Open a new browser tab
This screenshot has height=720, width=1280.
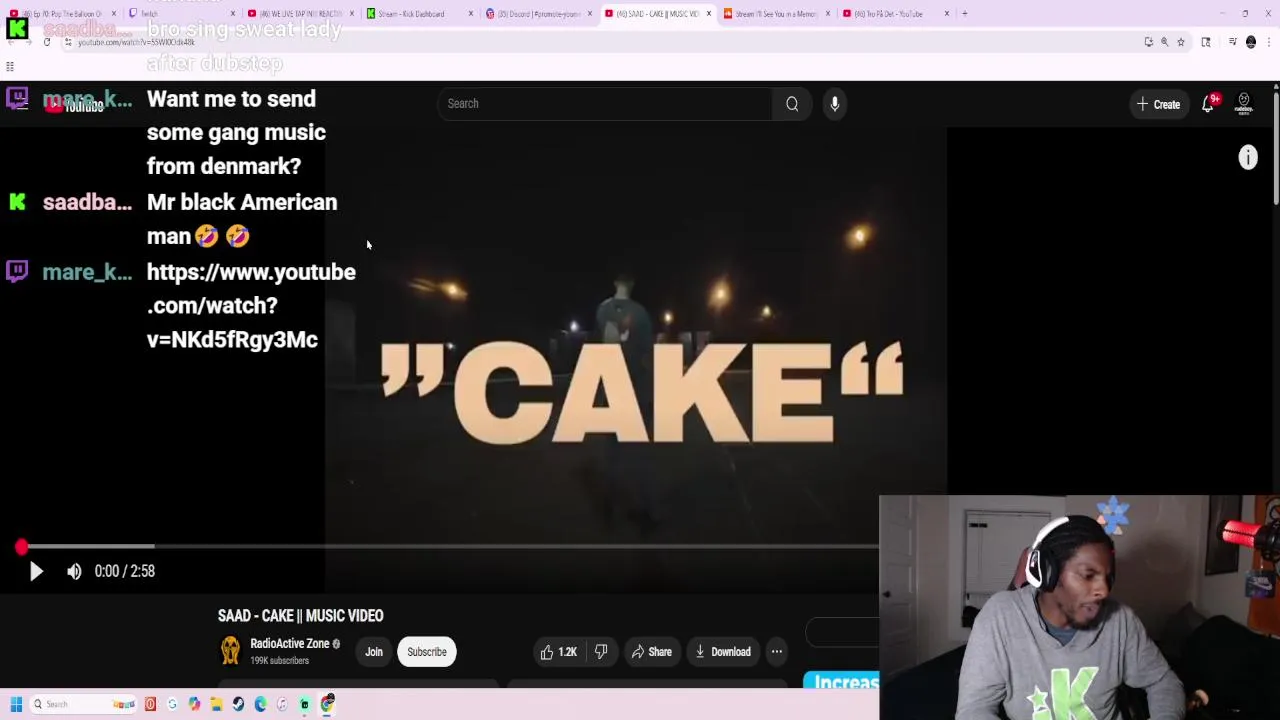point(964,14)
